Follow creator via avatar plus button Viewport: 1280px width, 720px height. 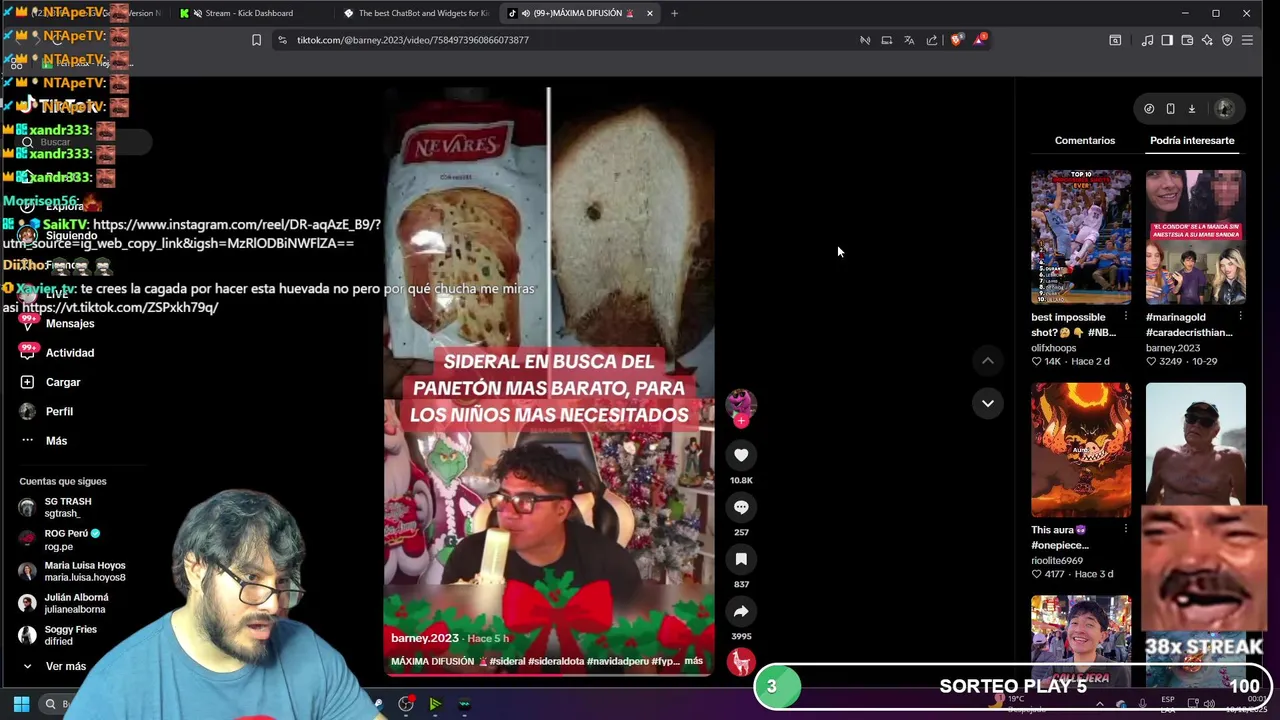pyautogui.click(x=741, y=421)
